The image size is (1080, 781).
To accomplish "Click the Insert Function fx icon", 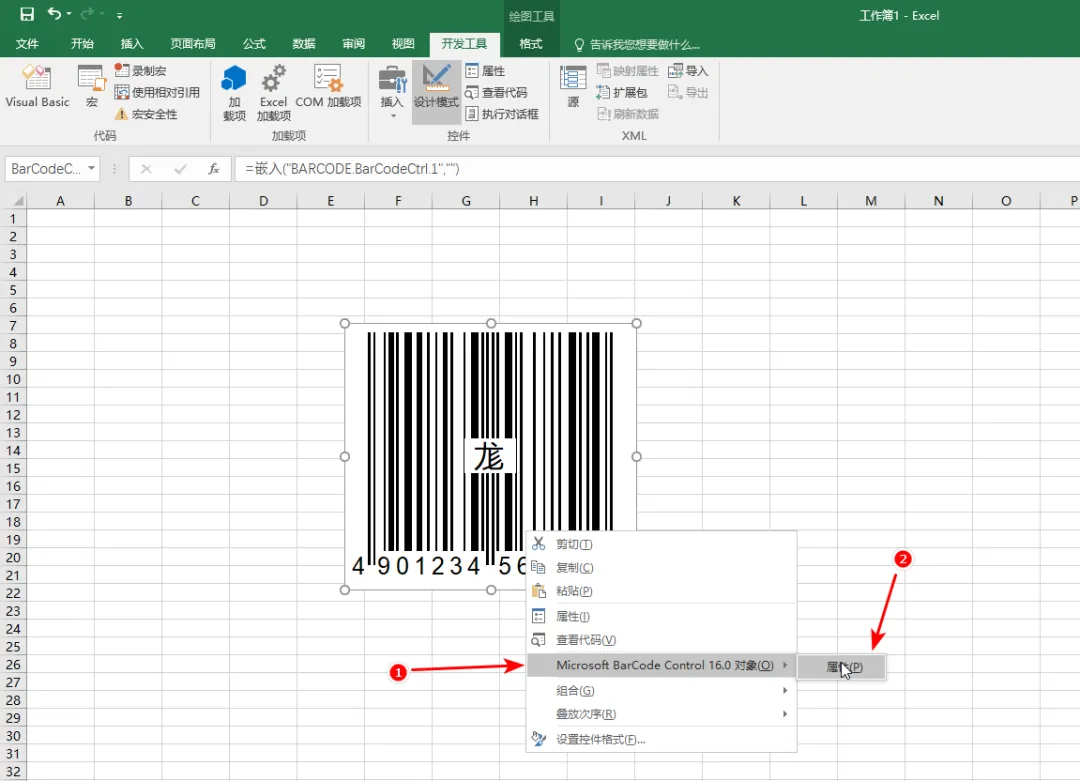I will 214,168.
